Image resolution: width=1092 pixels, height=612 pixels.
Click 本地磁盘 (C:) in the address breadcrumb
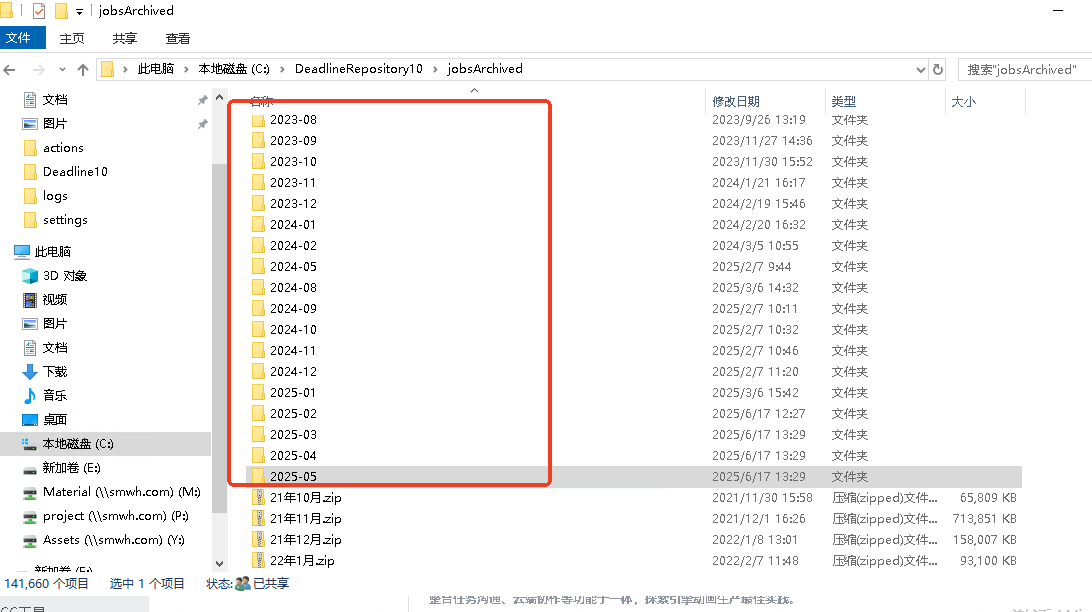234,69
